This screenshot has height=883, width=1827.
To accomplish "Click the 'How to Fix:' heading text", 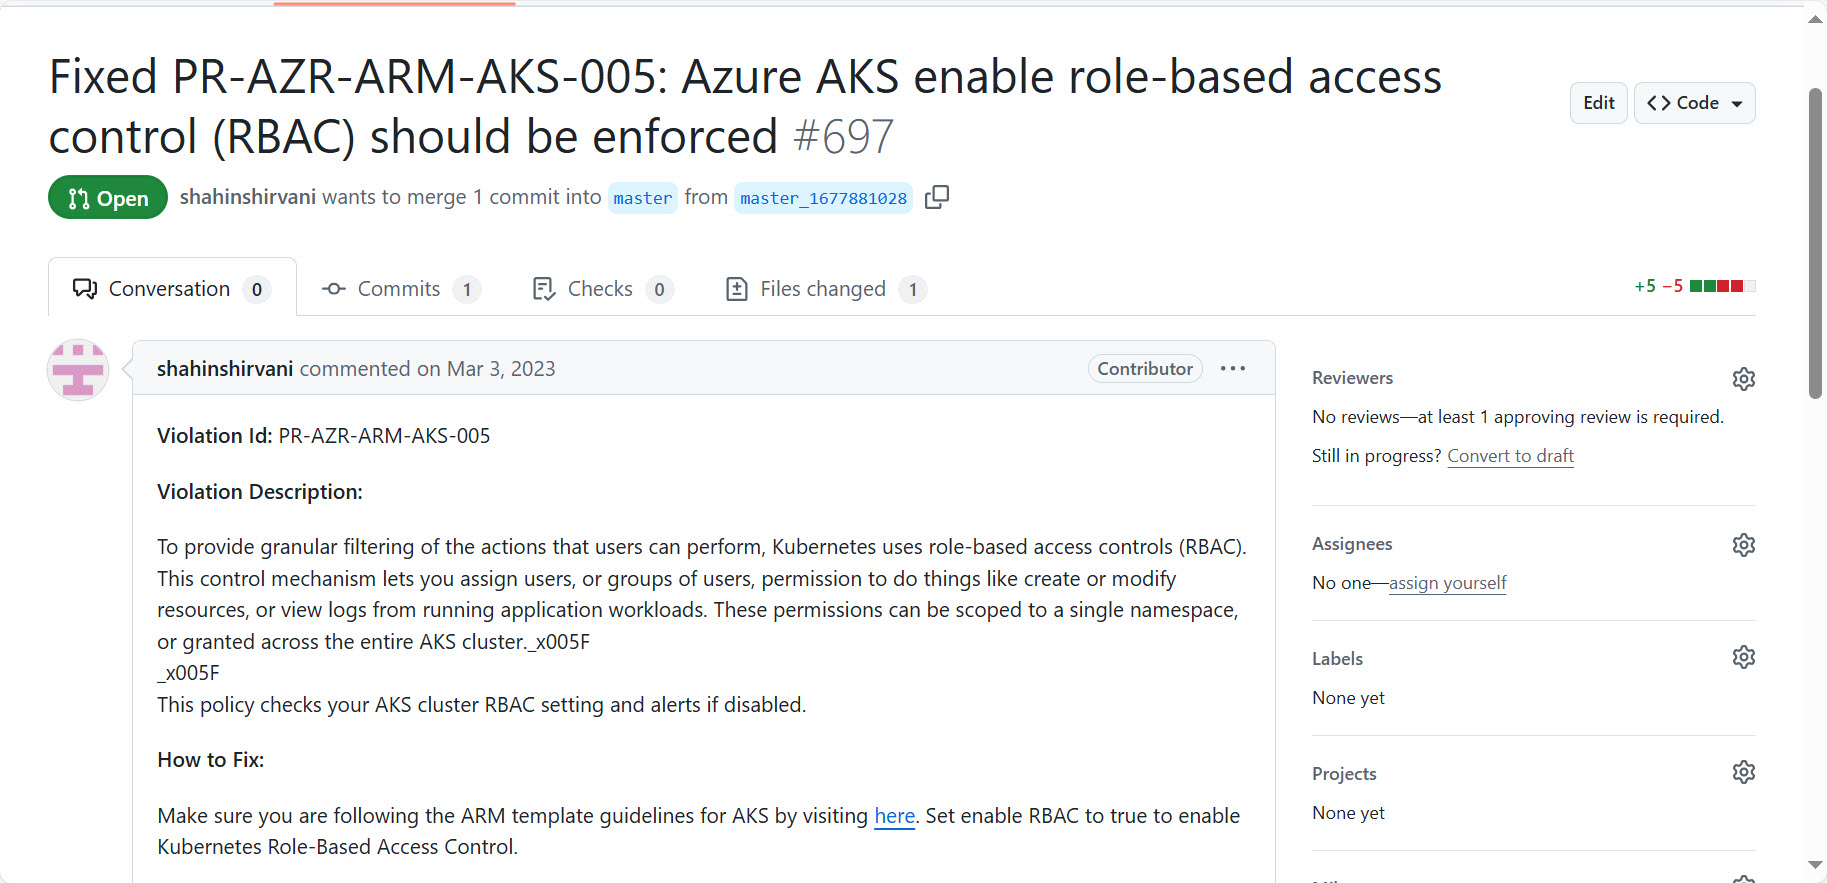I will click(x=211, y=760).
